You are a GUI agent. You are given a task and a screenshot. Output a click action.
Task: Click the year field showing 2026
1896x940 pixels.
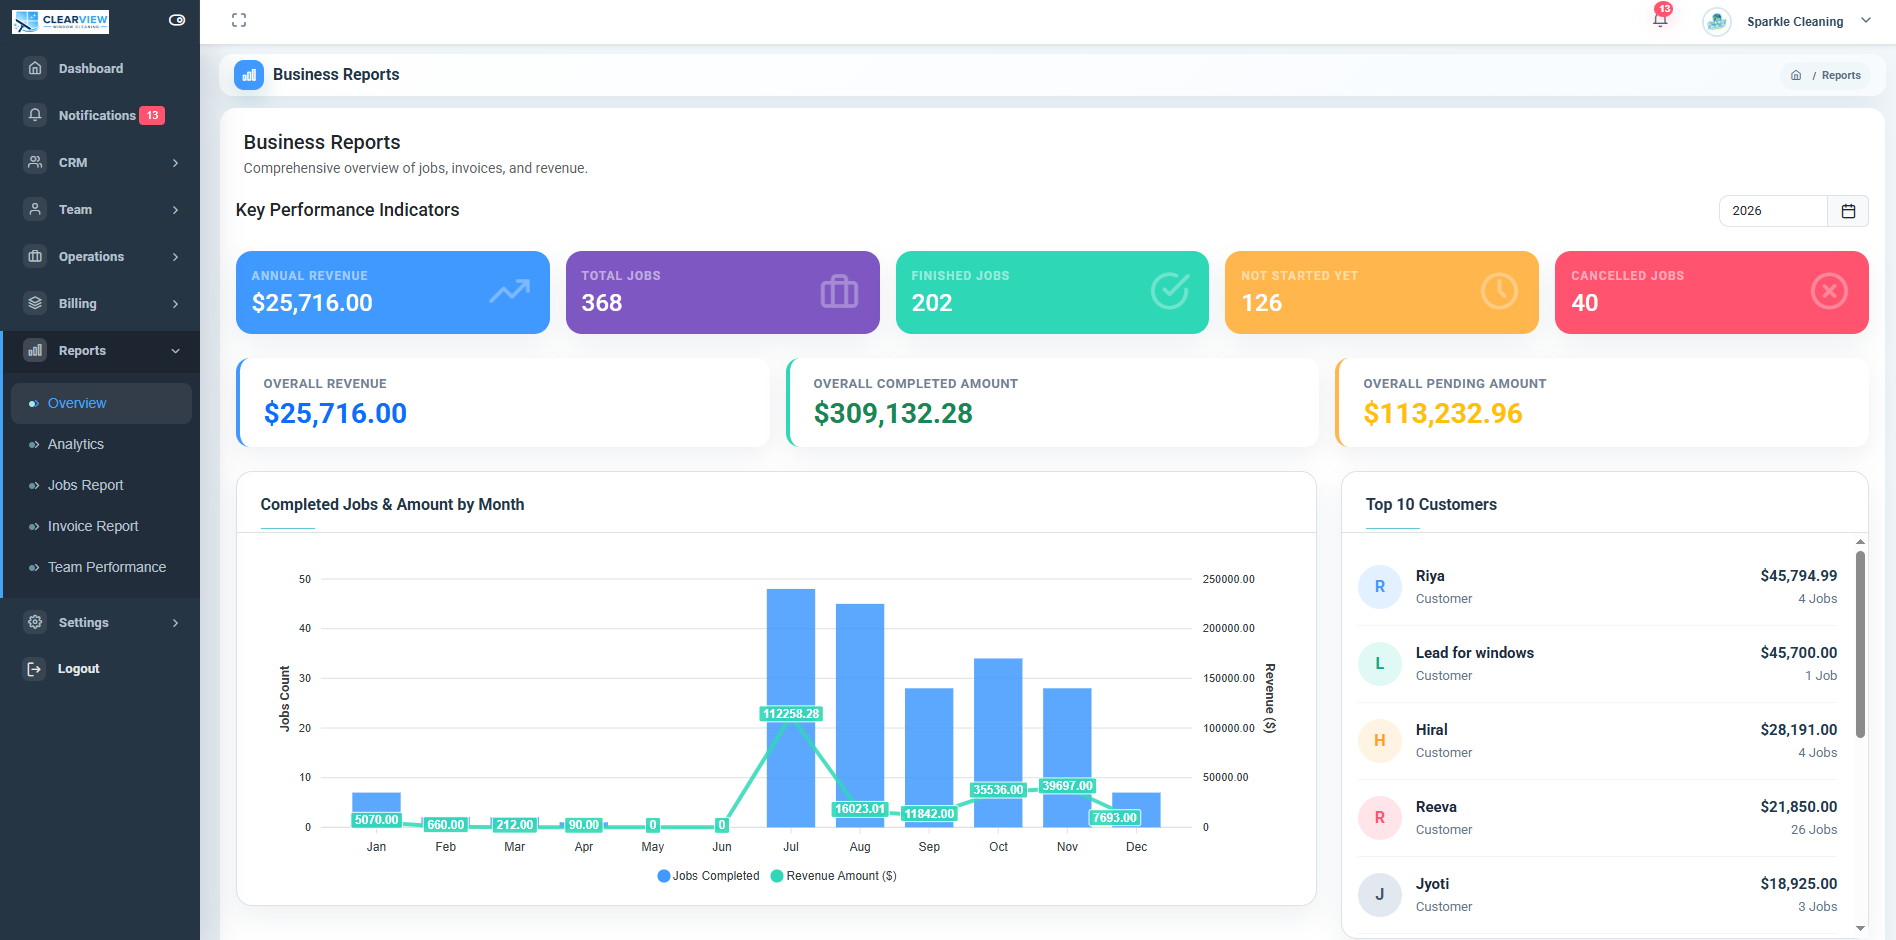[1773, 211]
